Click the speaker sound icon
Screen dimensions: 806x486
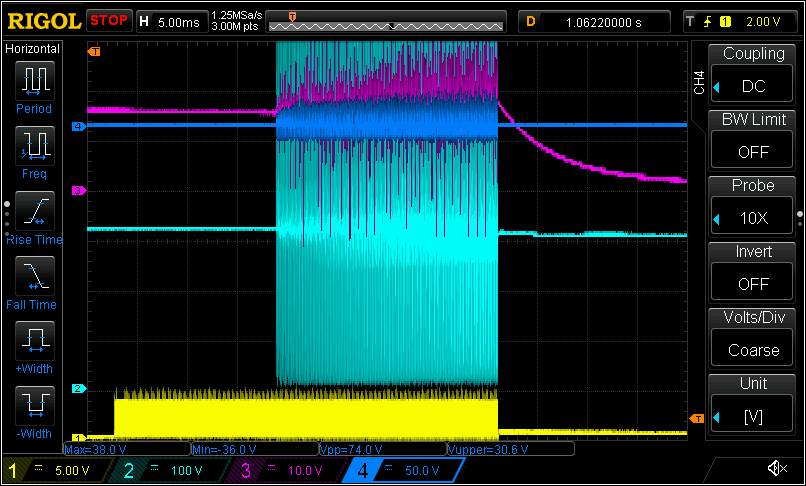click(776, 468)
